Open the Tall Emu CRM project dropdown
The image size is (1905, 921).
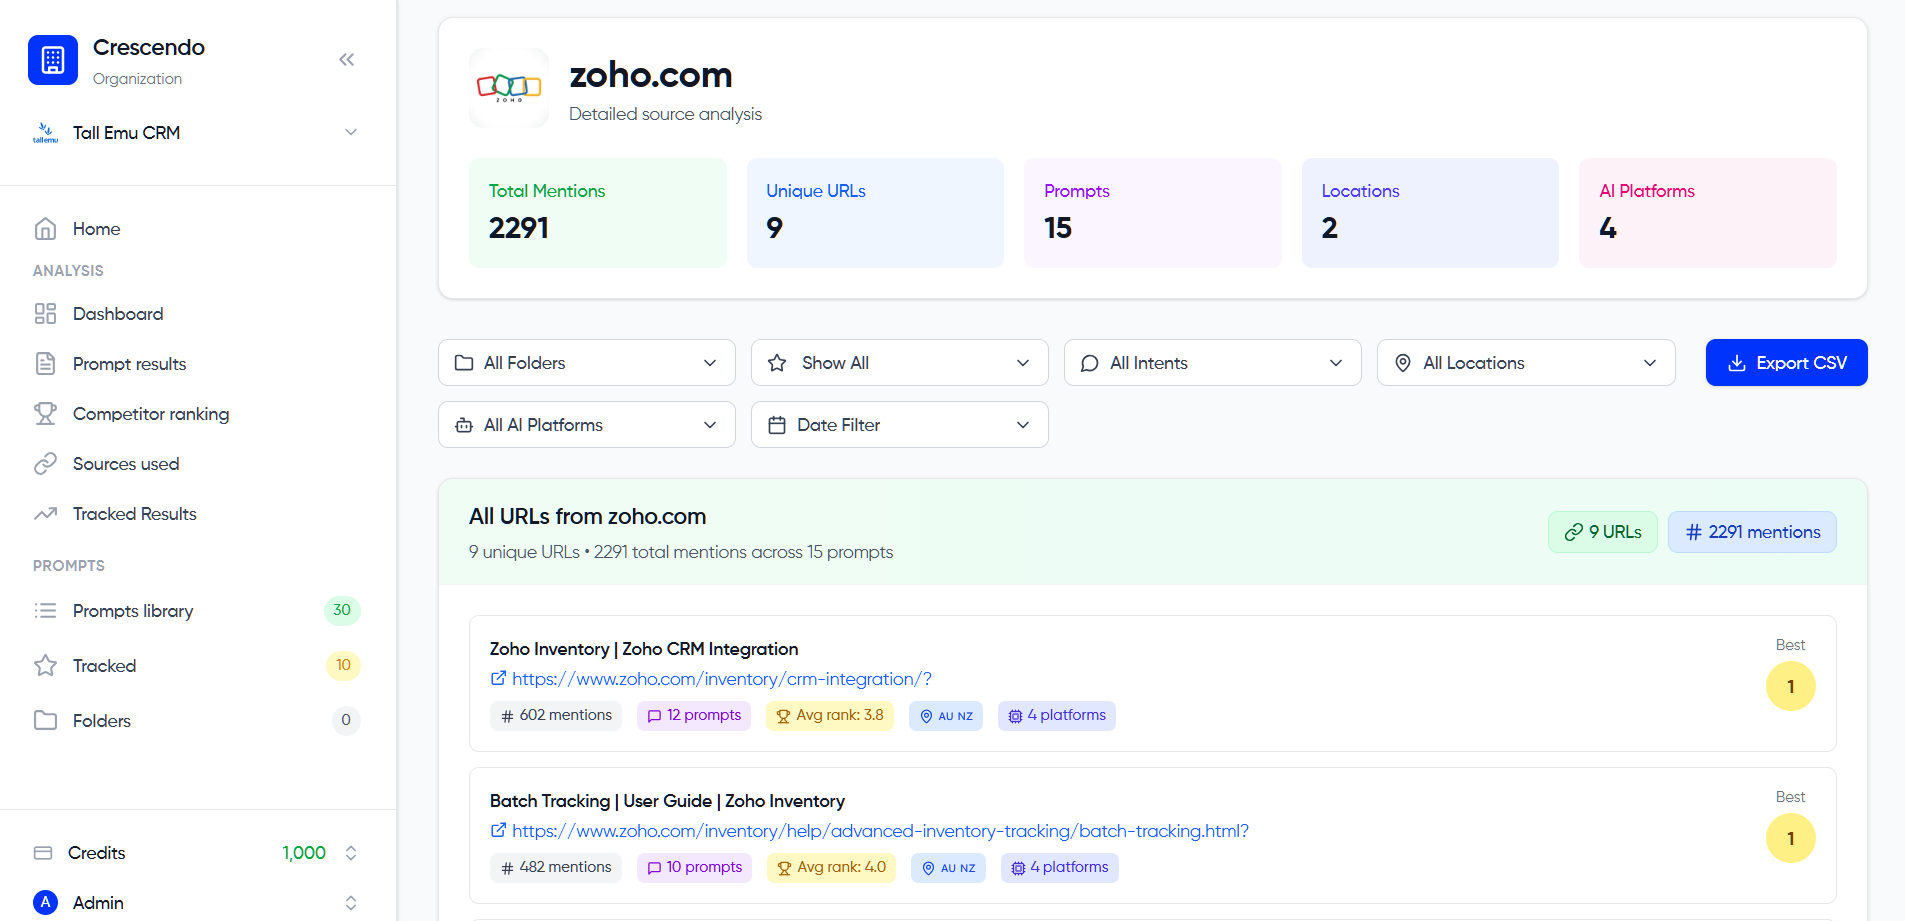click(x=196, y=133)
